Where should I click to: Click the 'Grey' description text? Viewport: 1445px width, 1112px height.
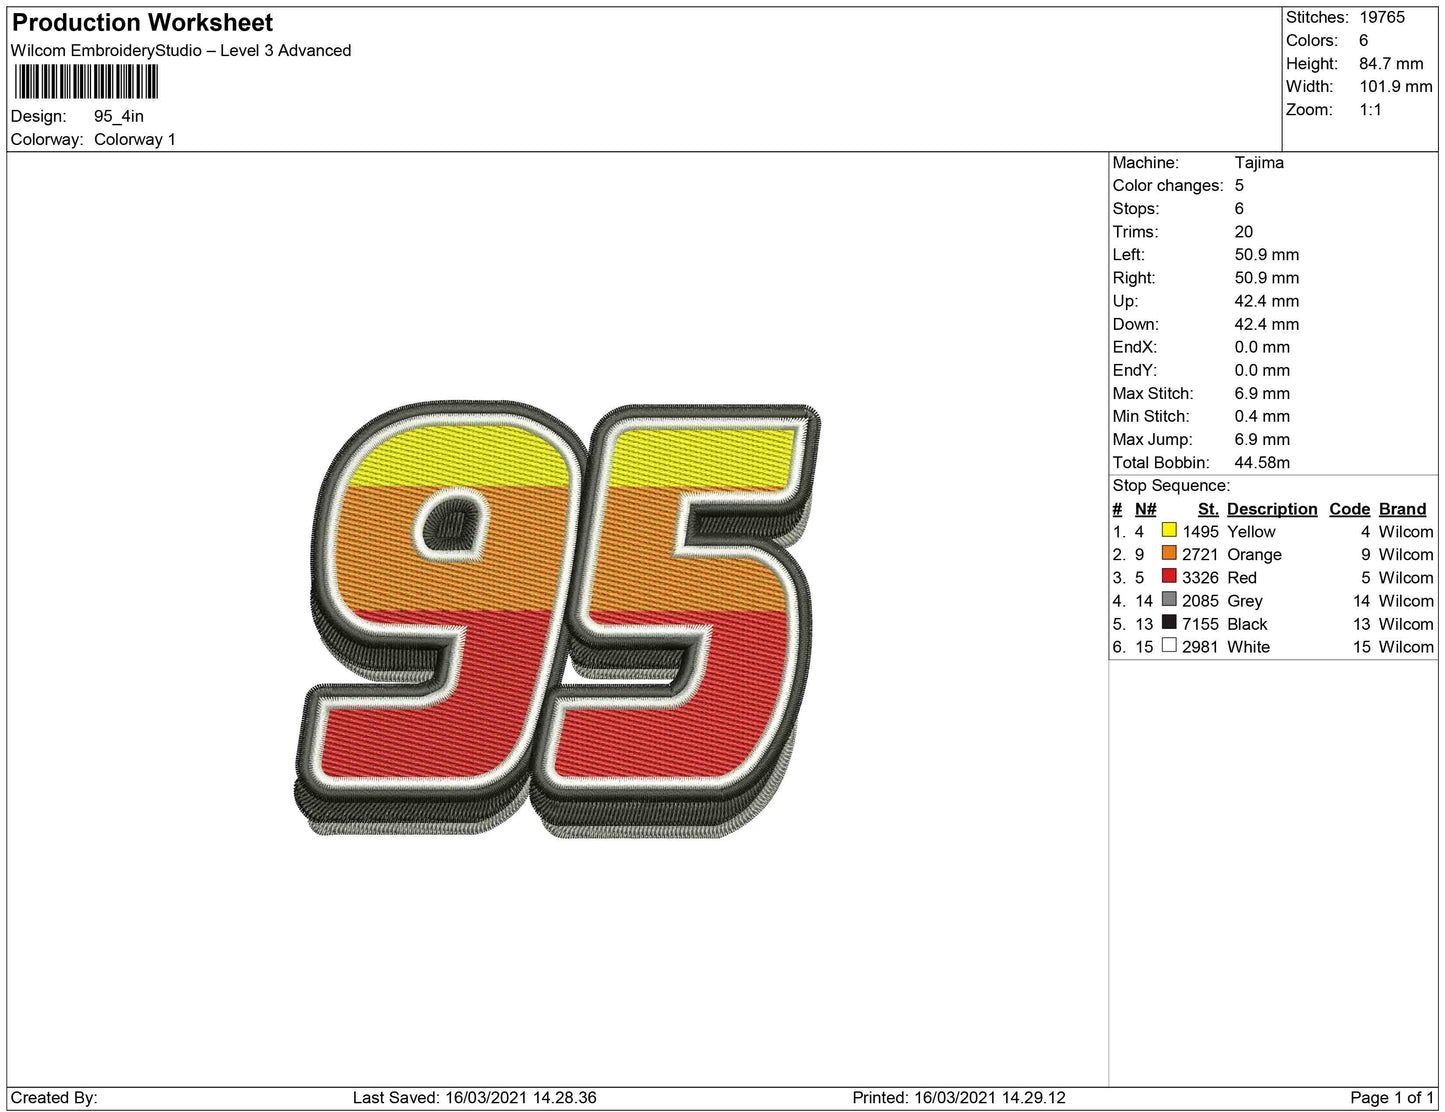pyautogui.click(x=1245, y=600)
